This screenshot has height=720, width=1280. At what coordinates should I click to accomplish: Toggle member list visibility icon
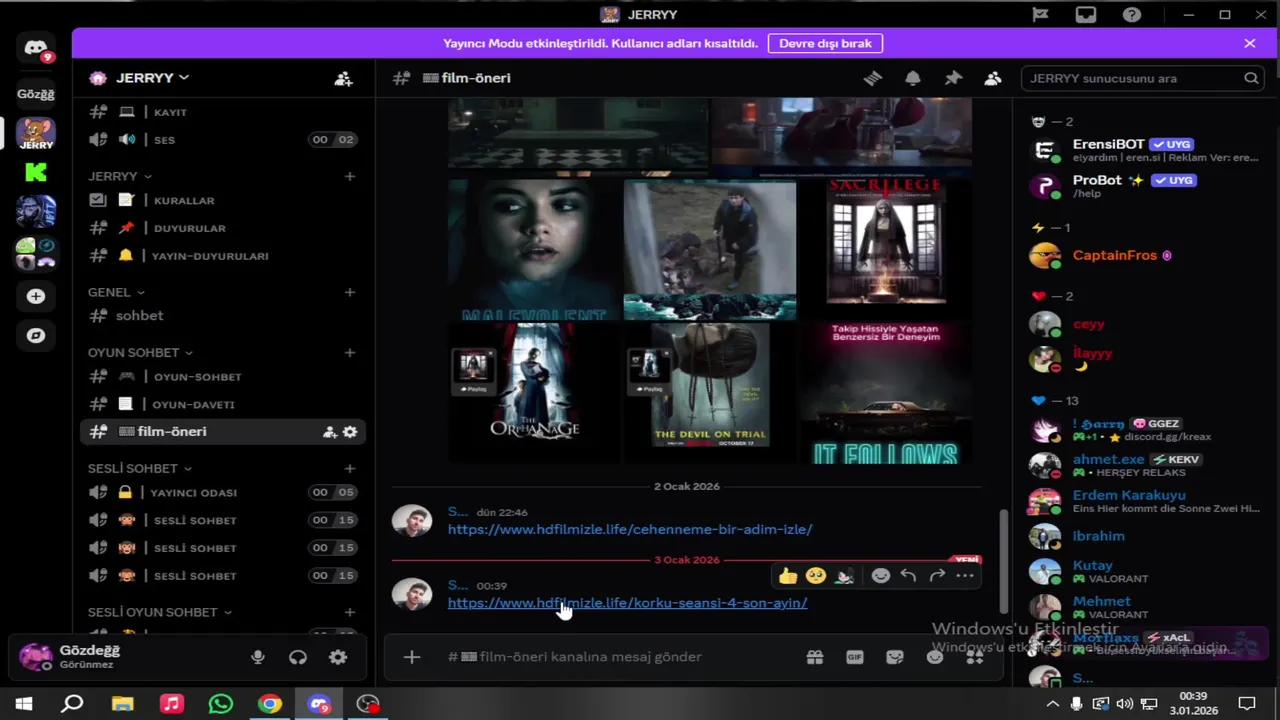coord(993,78)
